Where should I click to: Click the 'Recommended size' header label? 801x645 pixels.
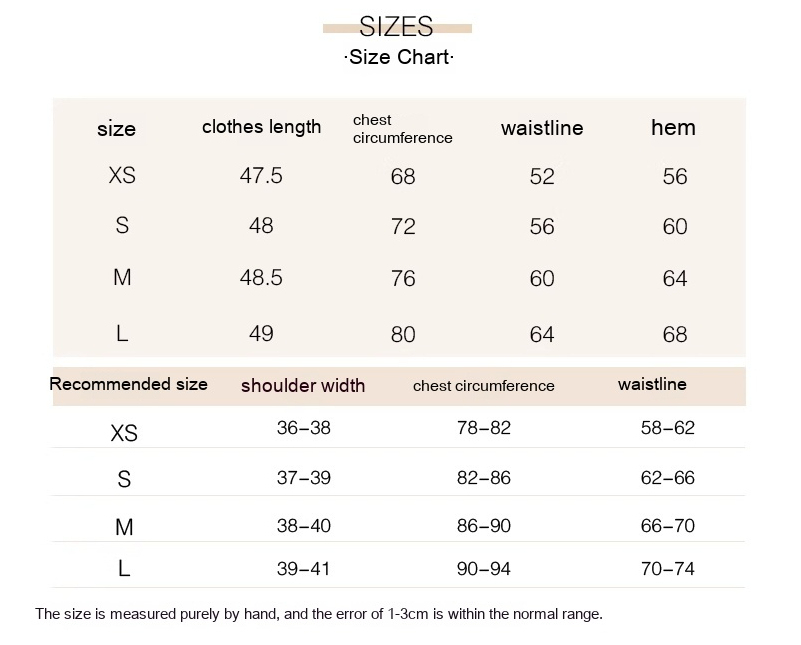[128, 384]
